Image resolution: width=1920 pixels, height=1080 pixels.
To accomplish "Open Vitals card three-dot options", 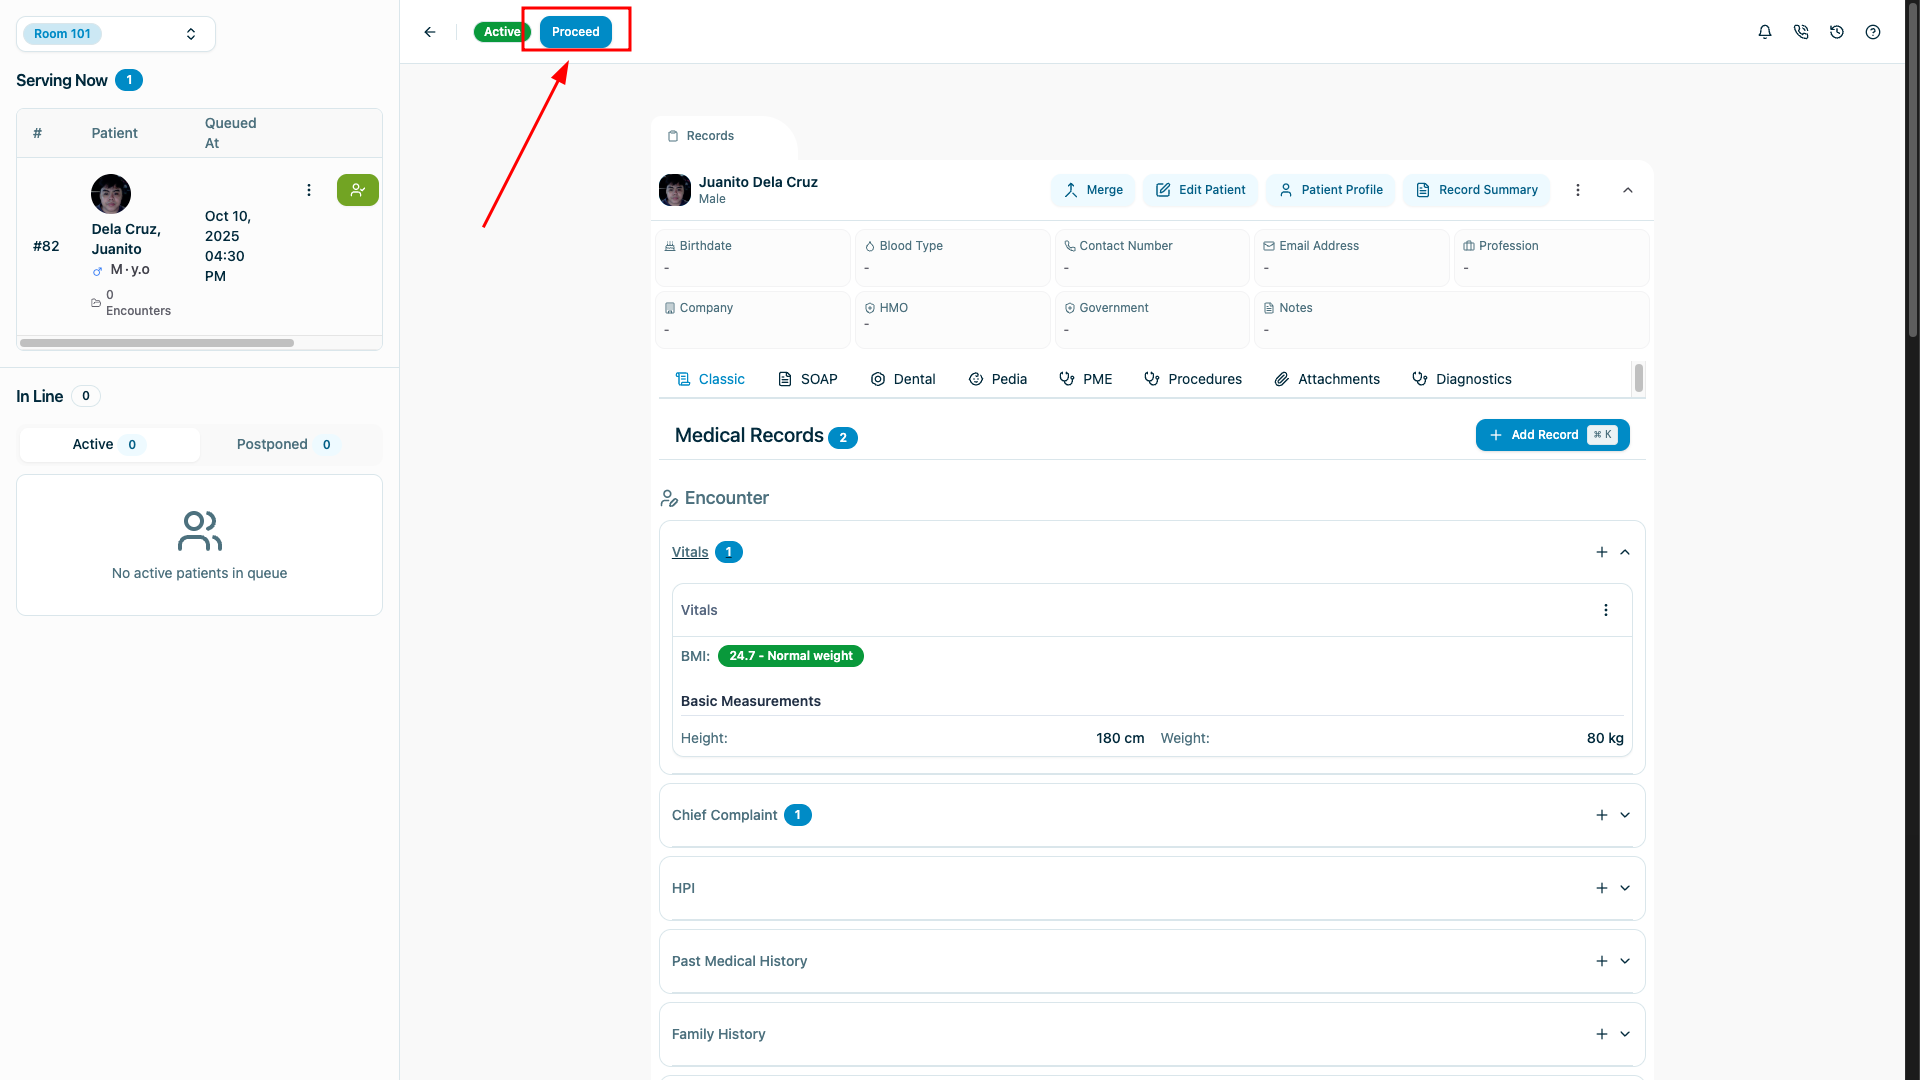I will point(1606,610).
